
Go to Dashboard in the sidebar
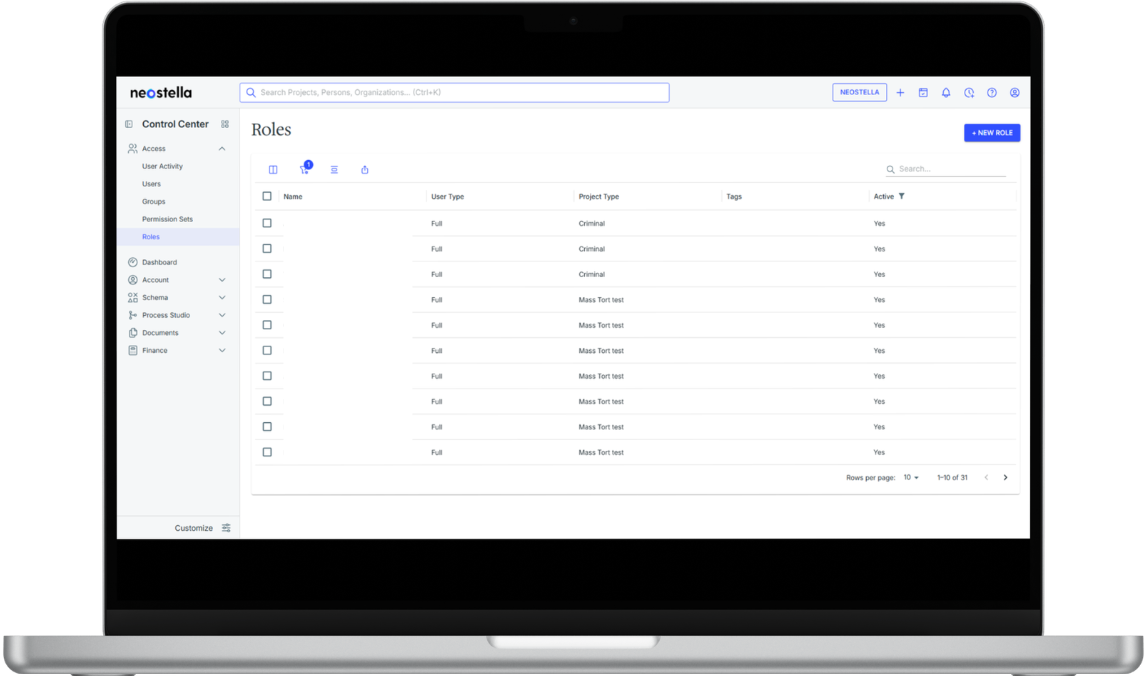click(159, 262)
